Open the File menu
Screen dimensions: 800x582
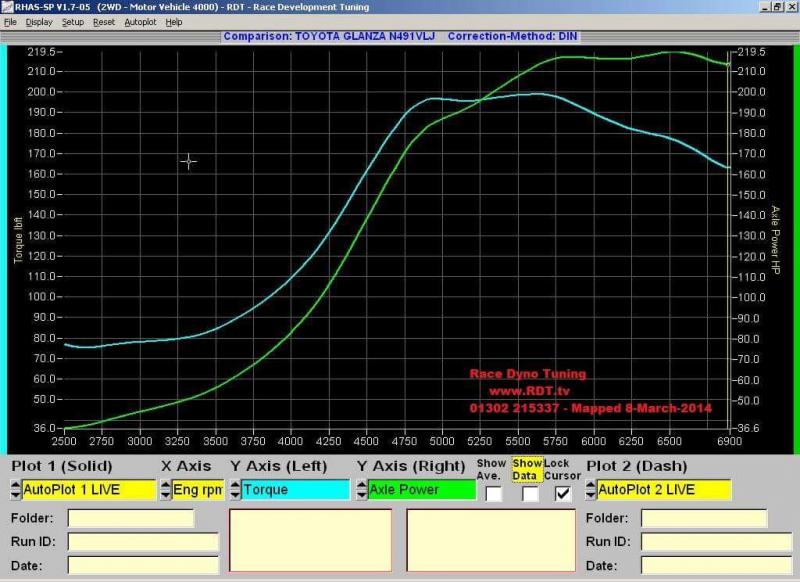[x=10, y=22]
